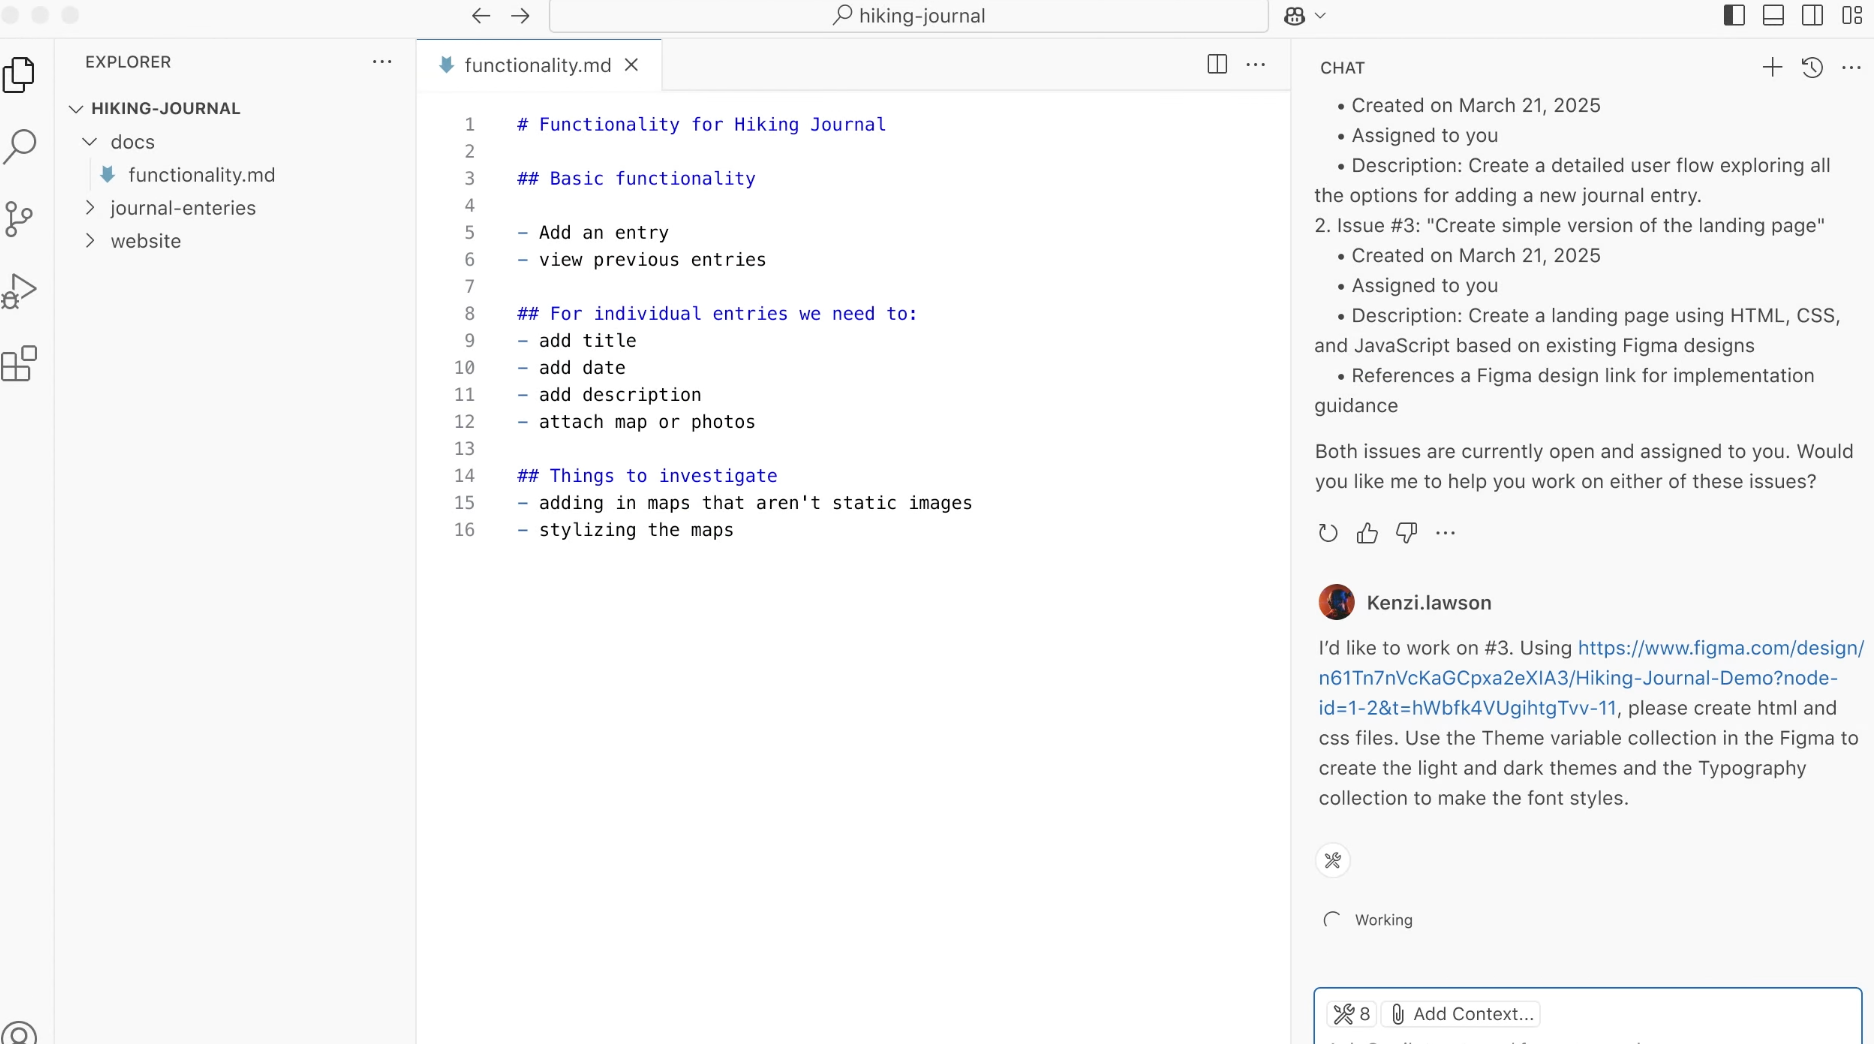Open the Search view

[x=19, y=146]
